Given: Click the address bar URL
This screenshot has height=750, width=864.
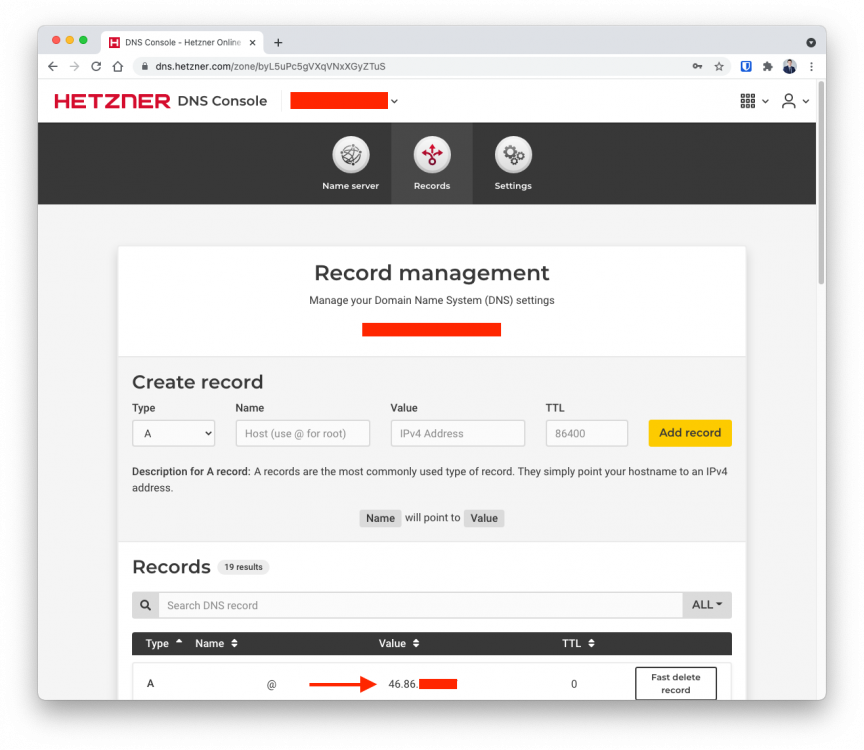Looking at the screenshot, I should 270,66.
